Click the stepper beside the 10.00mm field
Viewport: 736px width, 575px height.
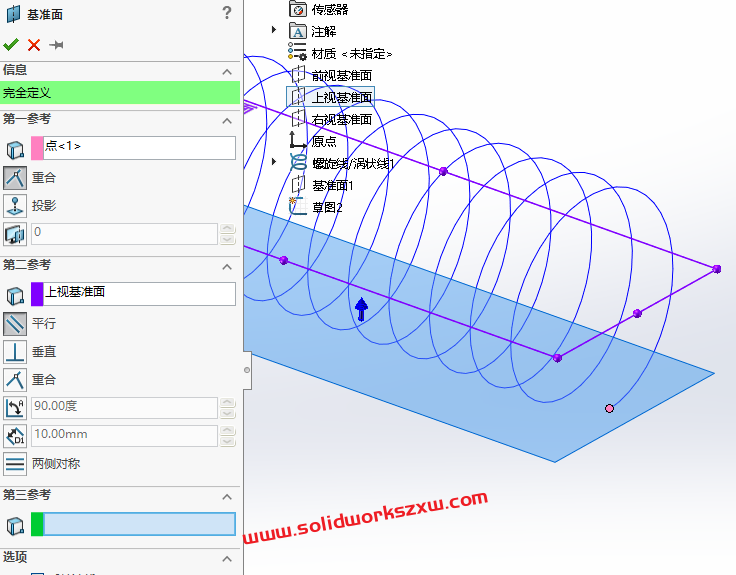[x=228, y=436]
